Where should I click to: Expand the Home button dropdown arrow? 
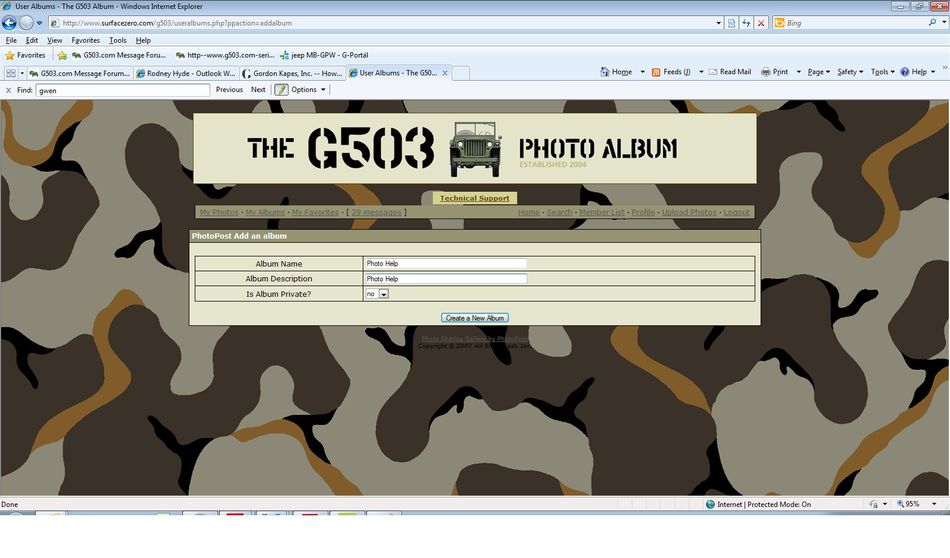pos(642,71)
